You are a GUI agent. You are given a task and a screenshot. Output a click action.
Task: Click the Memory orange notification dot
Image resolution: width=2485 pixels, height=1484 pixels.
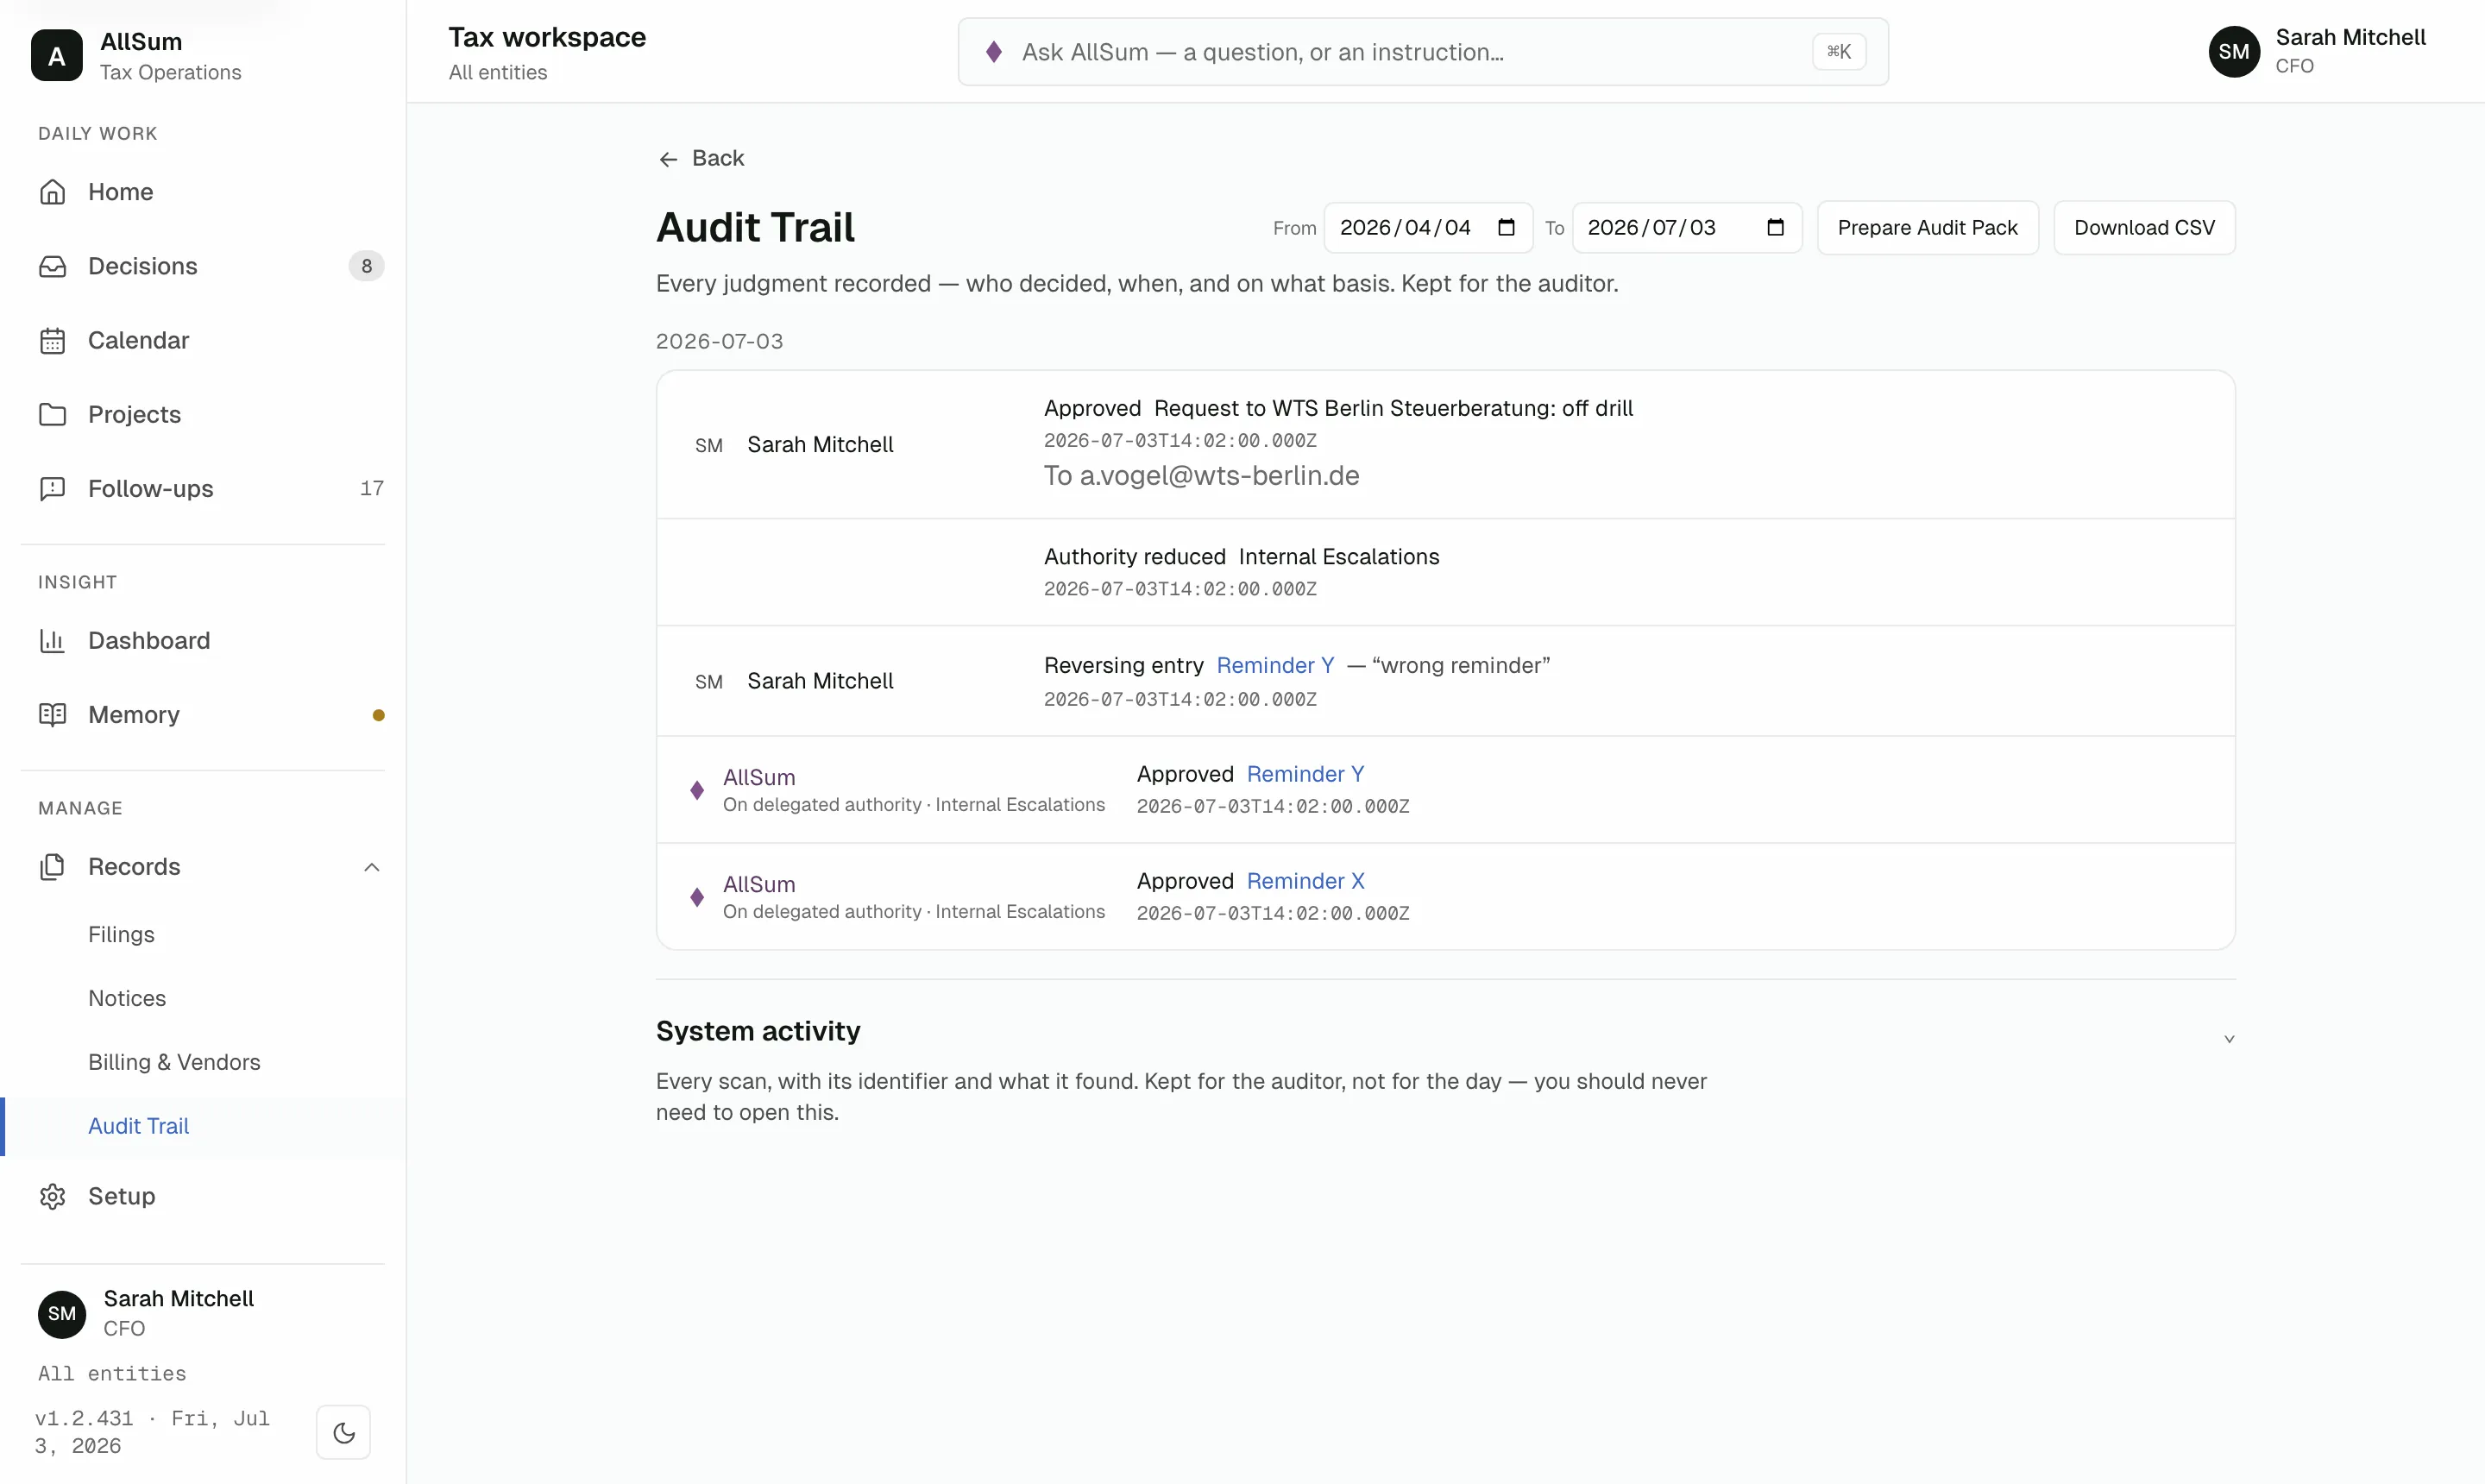tap(378, 715)
